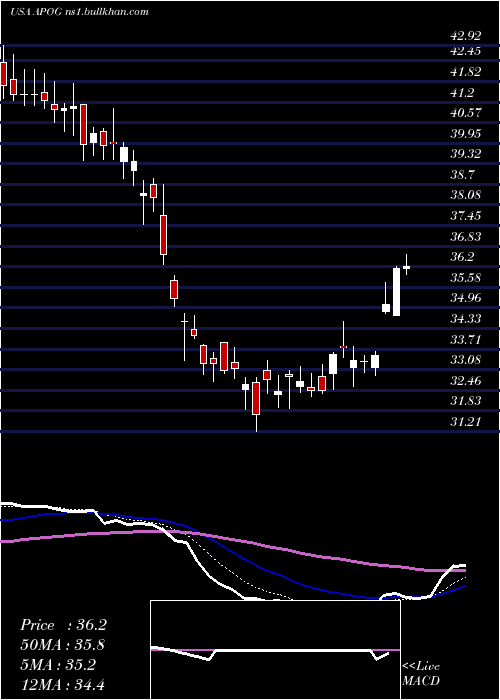
Task: Click the 40.57 price axis label
Action: pos(466,113)
